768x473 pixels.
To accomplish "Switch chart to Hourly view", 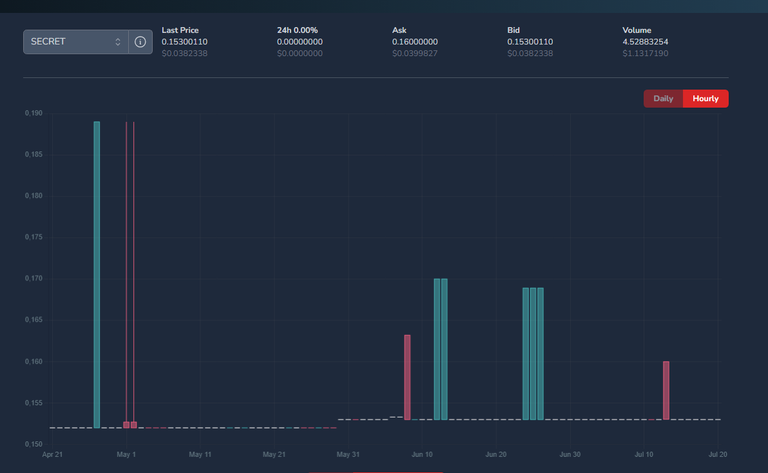I will tap(705, 98).
